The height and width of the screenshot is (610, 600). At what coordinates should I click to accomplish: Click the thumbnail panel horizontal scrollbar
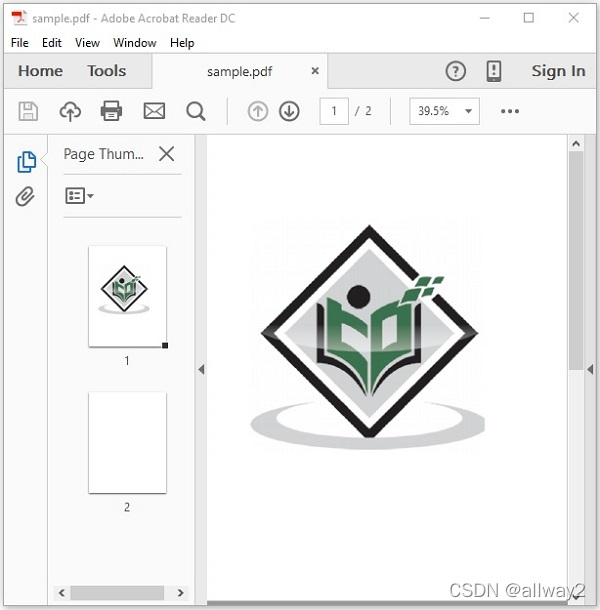(x=117, y=593)
